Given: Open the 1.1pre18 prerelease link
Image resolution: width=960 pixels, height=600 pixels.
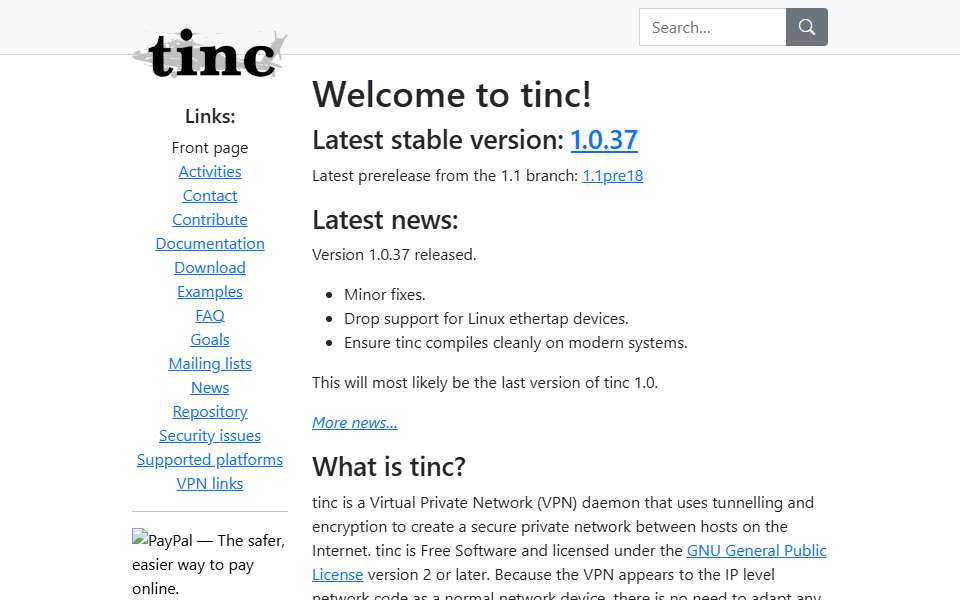Looking at the screenshot, I should coord(612,176).
